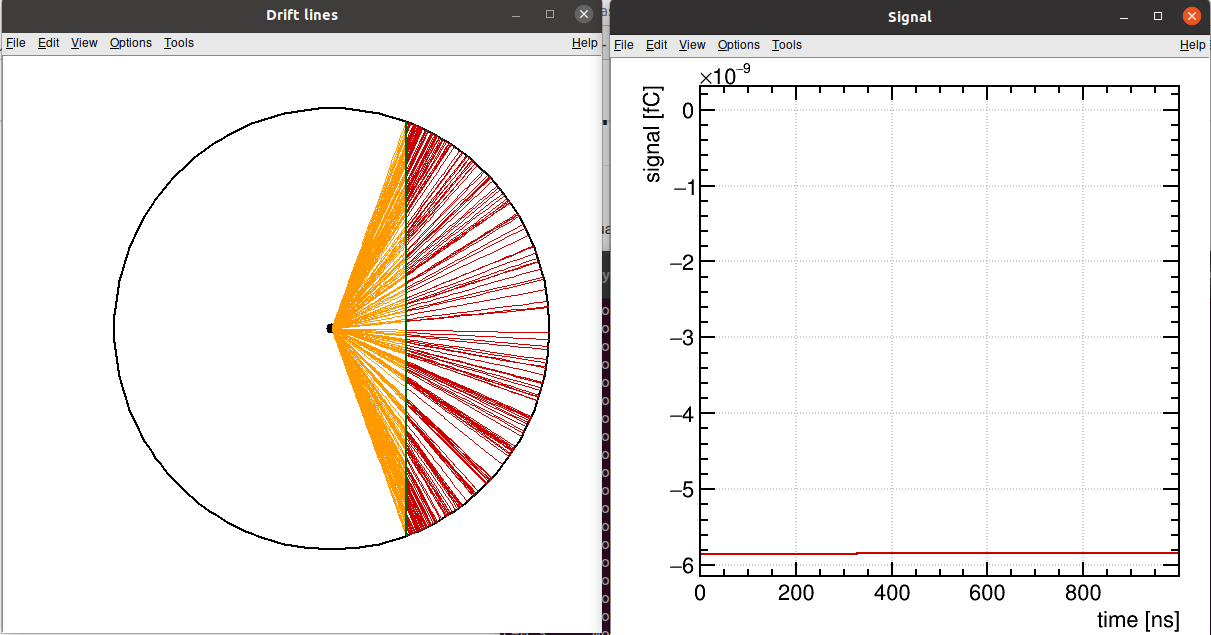Screen dimensions: 1211x635
Task: Open File menu in Drift lines window
Action: click(x=16, y=43)
